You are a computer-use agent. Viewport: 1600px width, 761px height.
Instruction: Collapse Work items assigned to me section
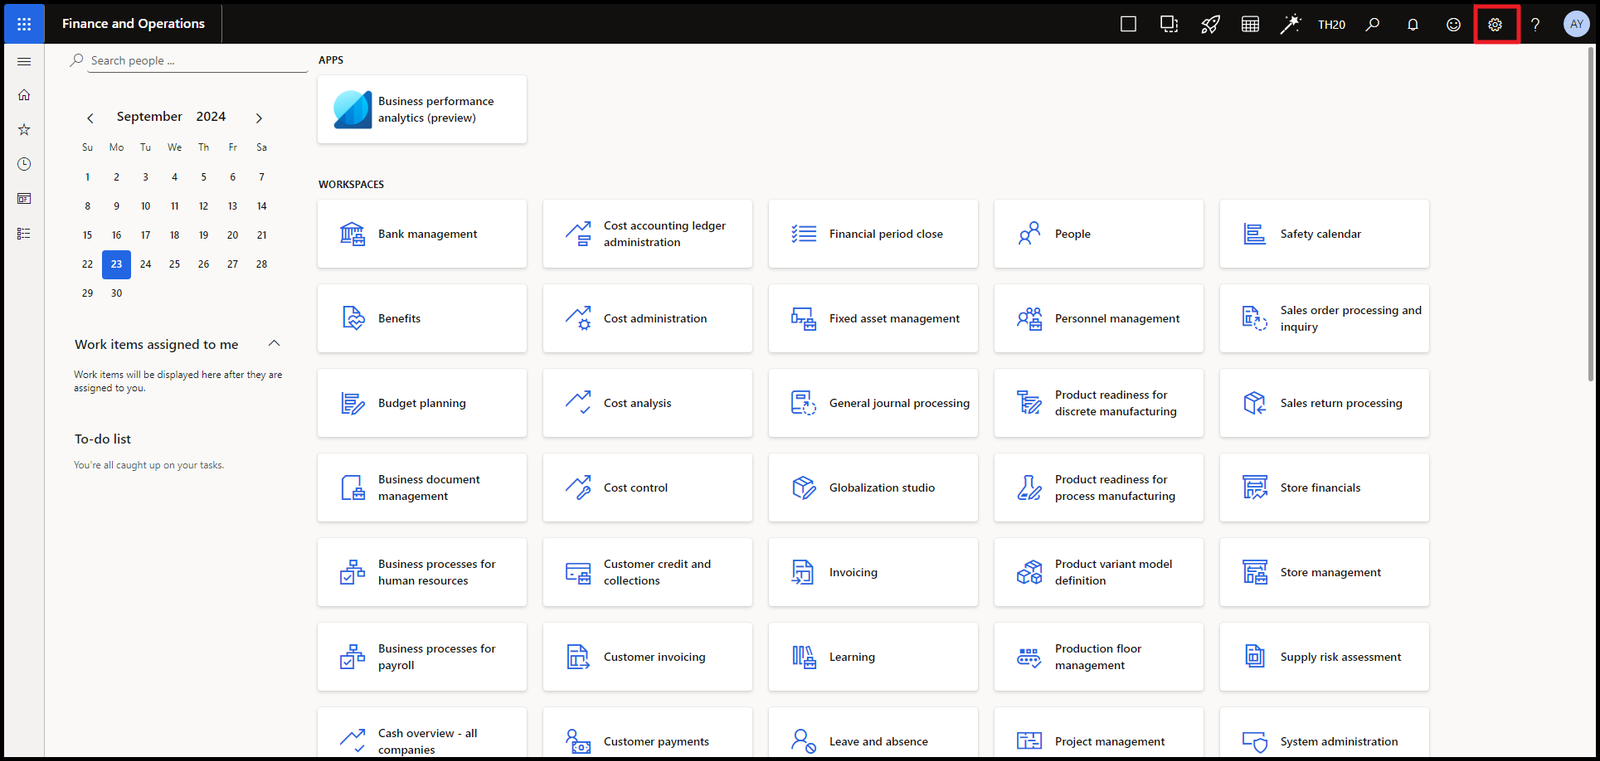pyautogui.click(x=274, y=343)
